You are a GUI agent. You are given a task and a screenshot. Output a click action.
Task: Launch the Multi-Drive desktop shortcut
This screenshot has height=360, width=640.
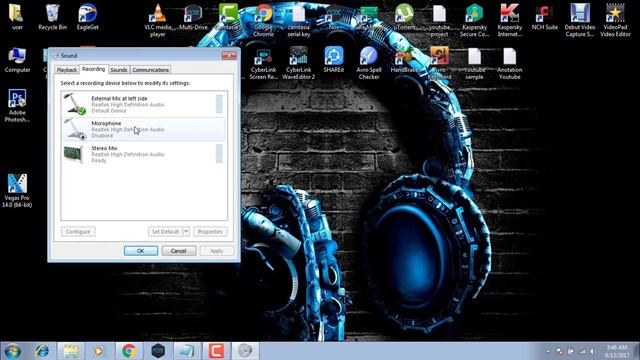coord(193,17)
